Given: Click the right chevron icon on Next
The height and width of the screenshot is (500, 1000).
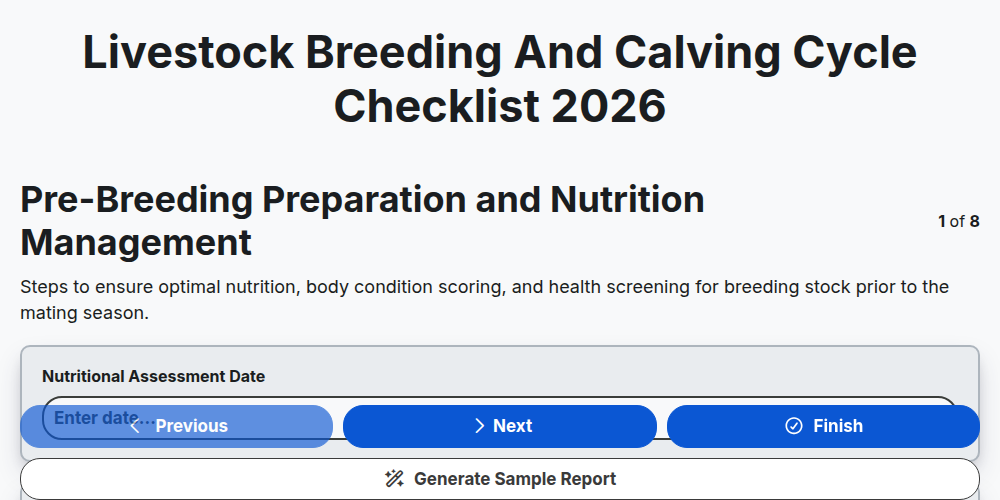Looking at the screenshot, I should (480, 426).
